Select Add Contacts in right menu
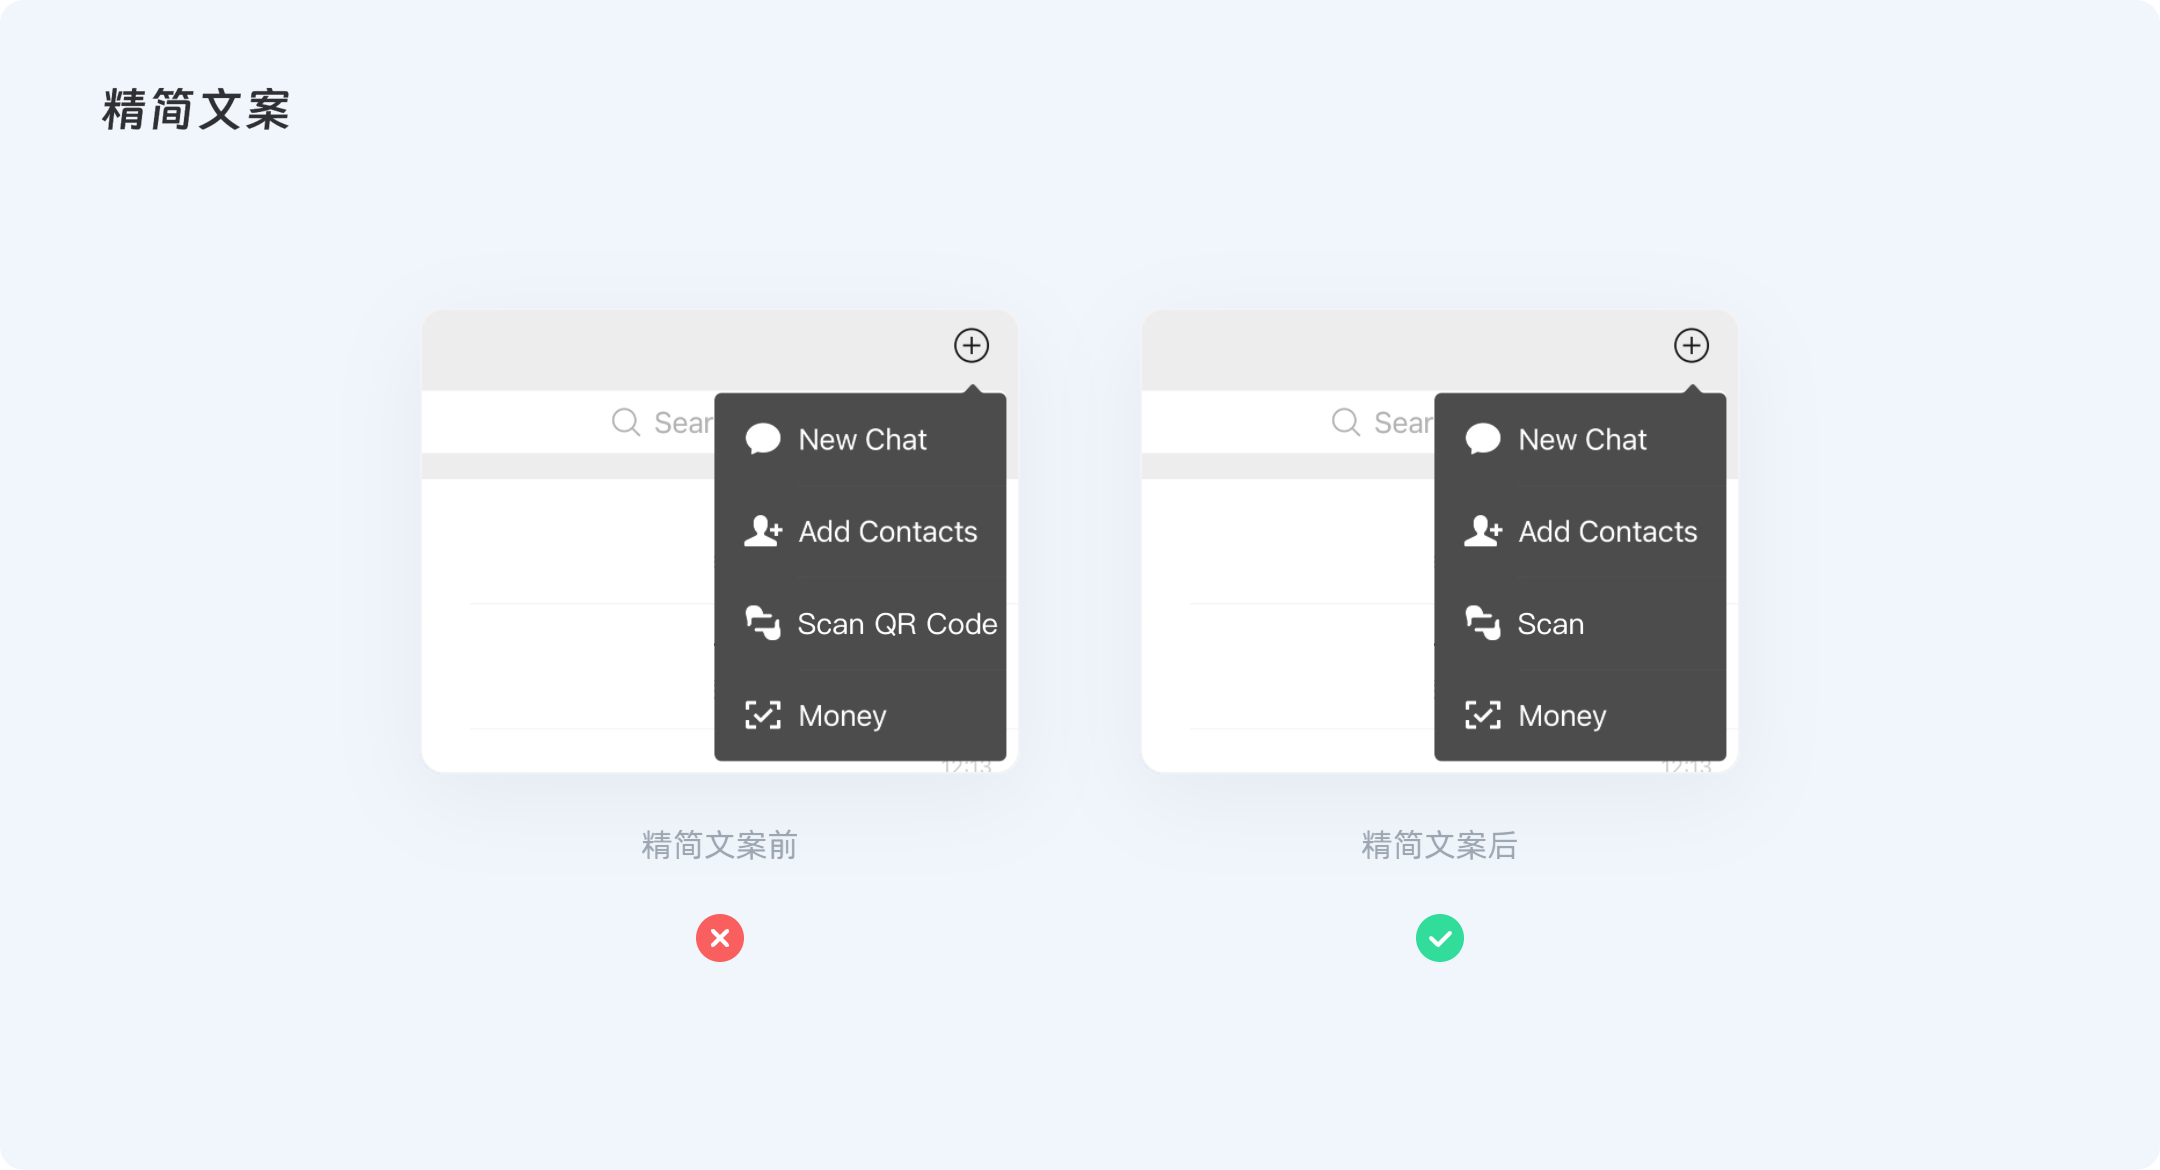The width and height of the screenshot is (2160, 1170). pyautogui.click(x=1580, y=532)
